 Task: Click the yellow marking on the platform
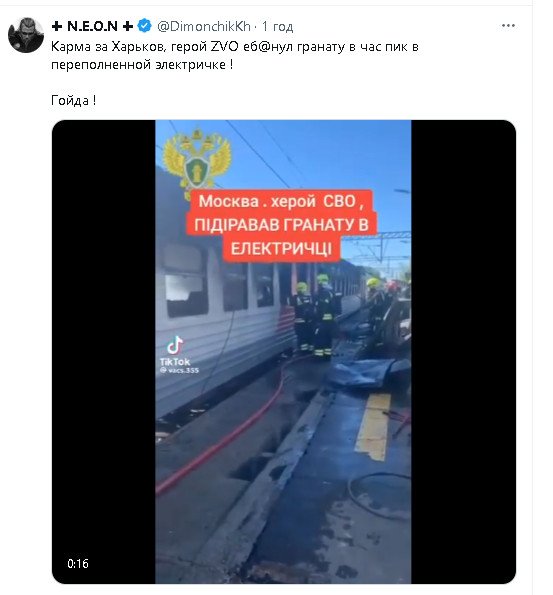pyautogui.click(x=373, y=427)
